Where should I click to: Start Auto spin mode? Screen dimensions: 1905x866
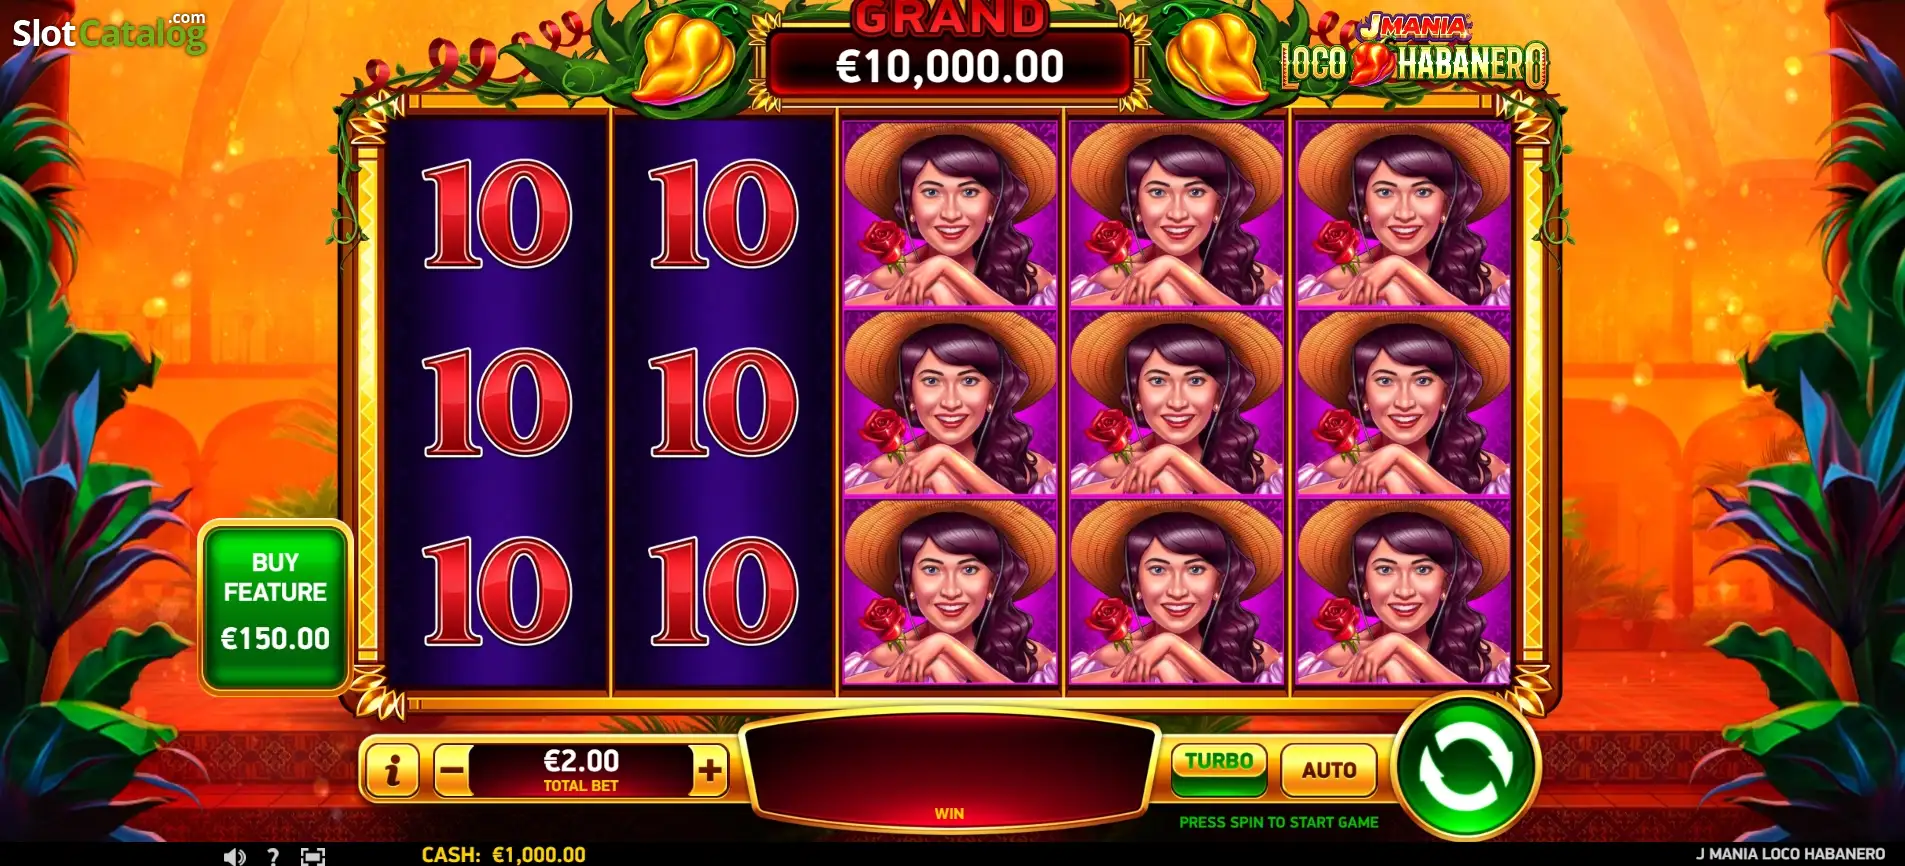(x=1329, y=770)
